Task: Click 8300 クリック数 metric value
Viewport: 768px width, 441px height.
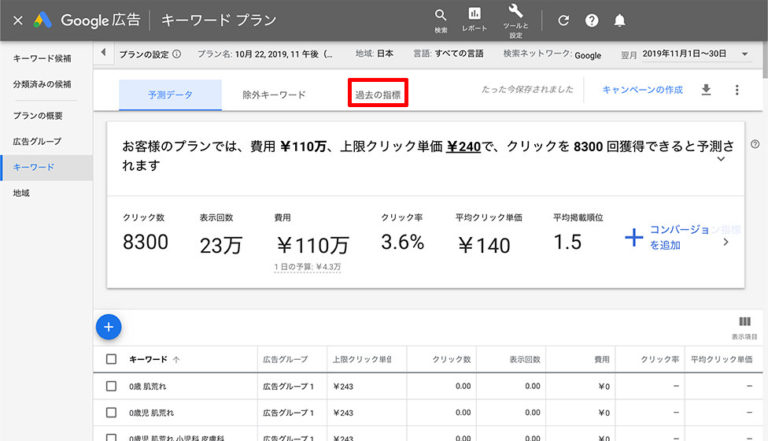Action: coord(145,242)
